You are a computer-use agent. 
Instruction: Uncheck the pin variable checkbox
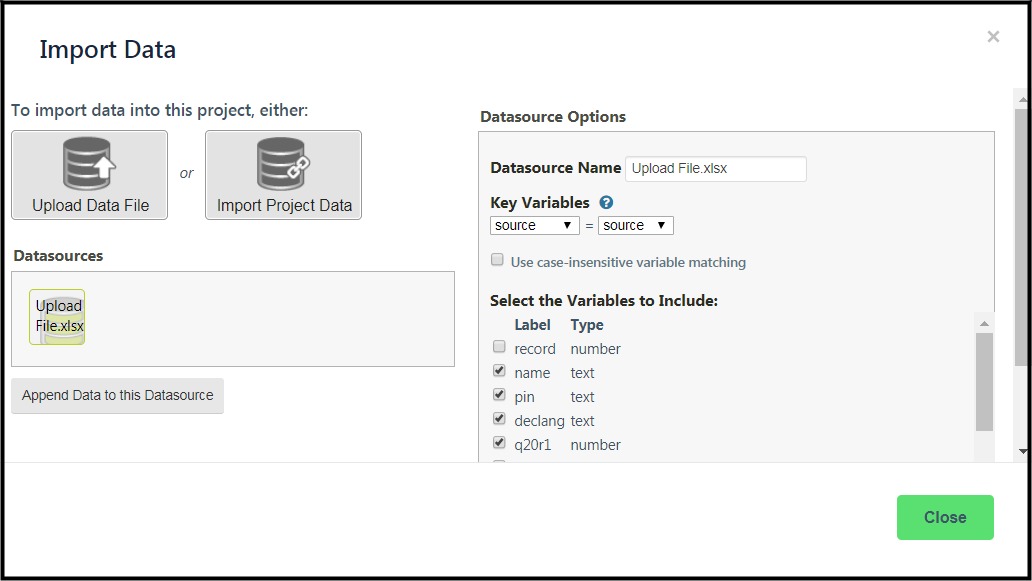(x=500, y=395)
